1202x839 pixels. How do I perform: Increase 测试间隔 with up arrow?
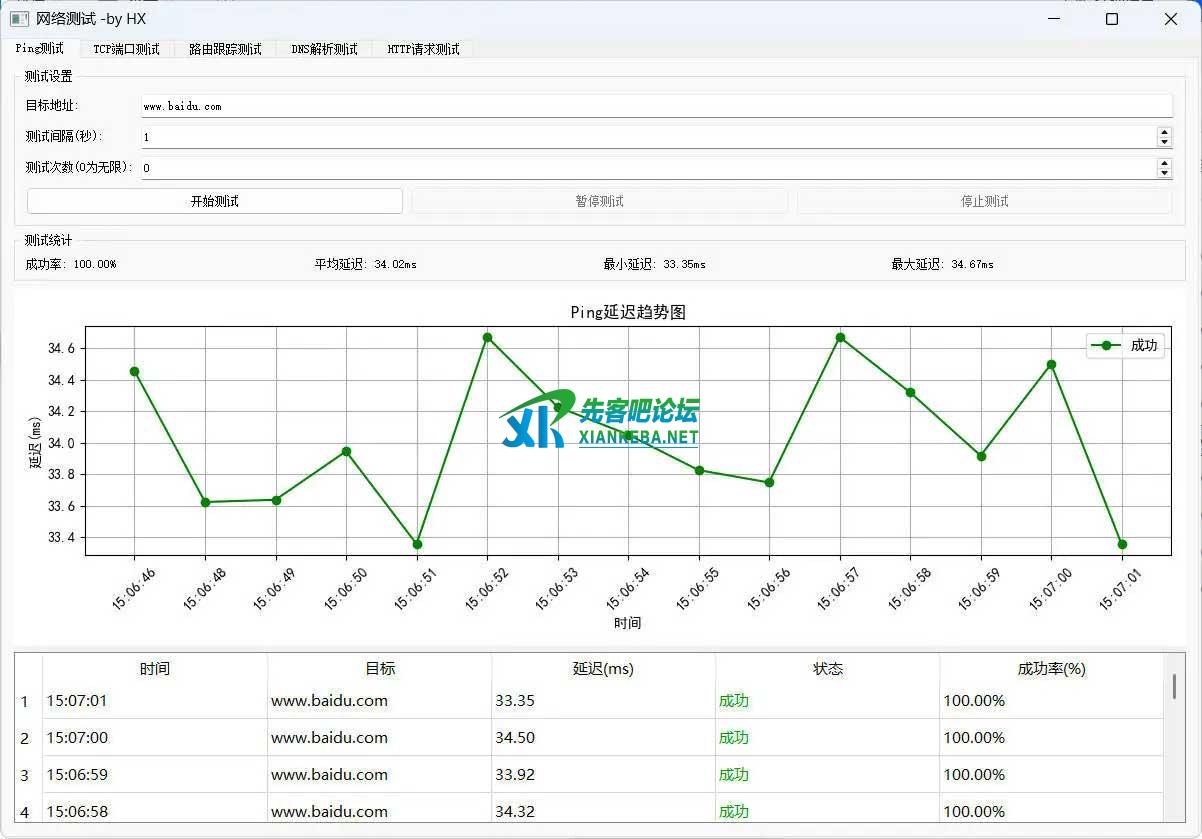coord(1164,132)
